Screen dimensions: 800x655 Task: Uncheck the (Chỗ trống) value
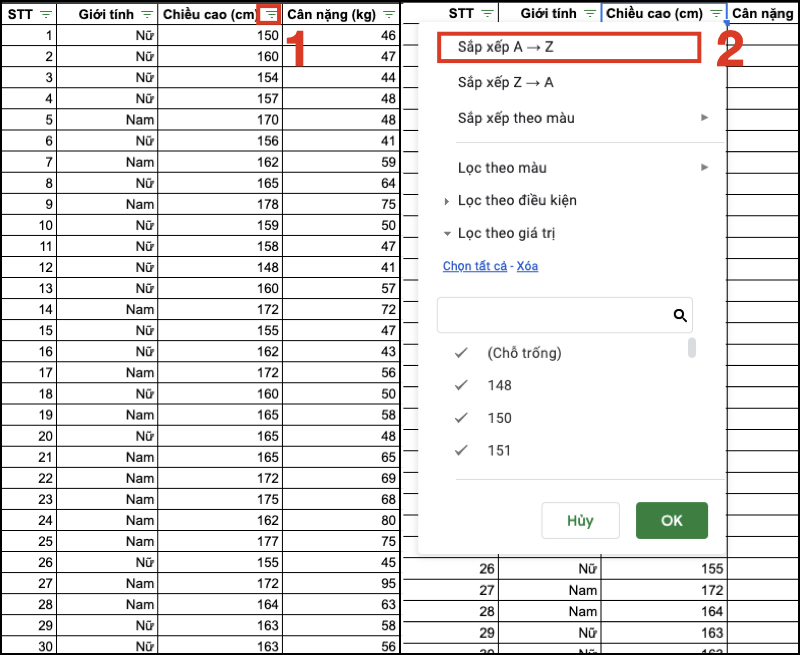tap(461, 353)
